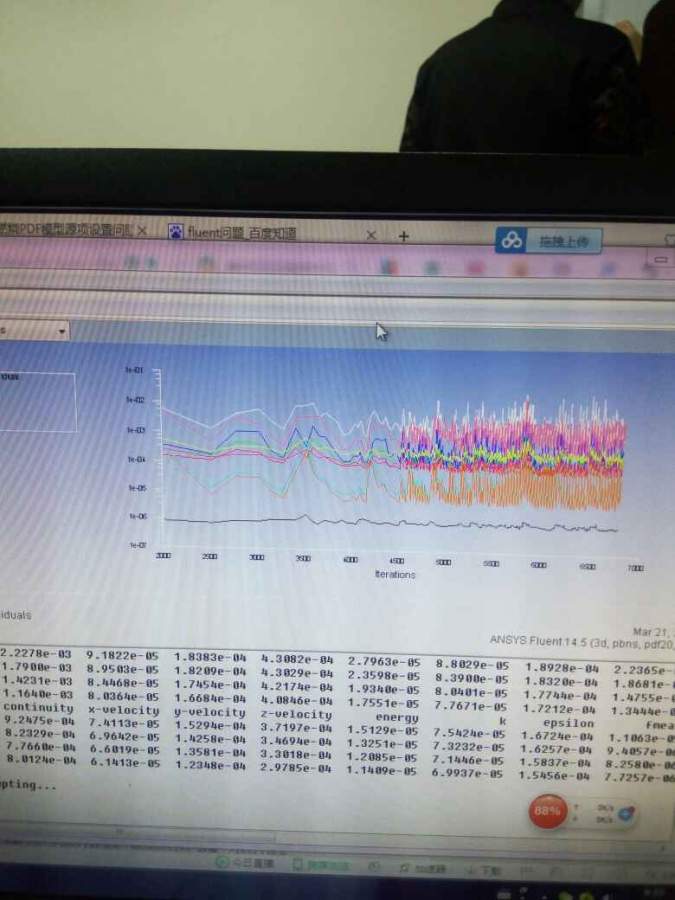
Task: Click the black continuity residual curve
Action: pyautogui.click(x=390, y=522)
